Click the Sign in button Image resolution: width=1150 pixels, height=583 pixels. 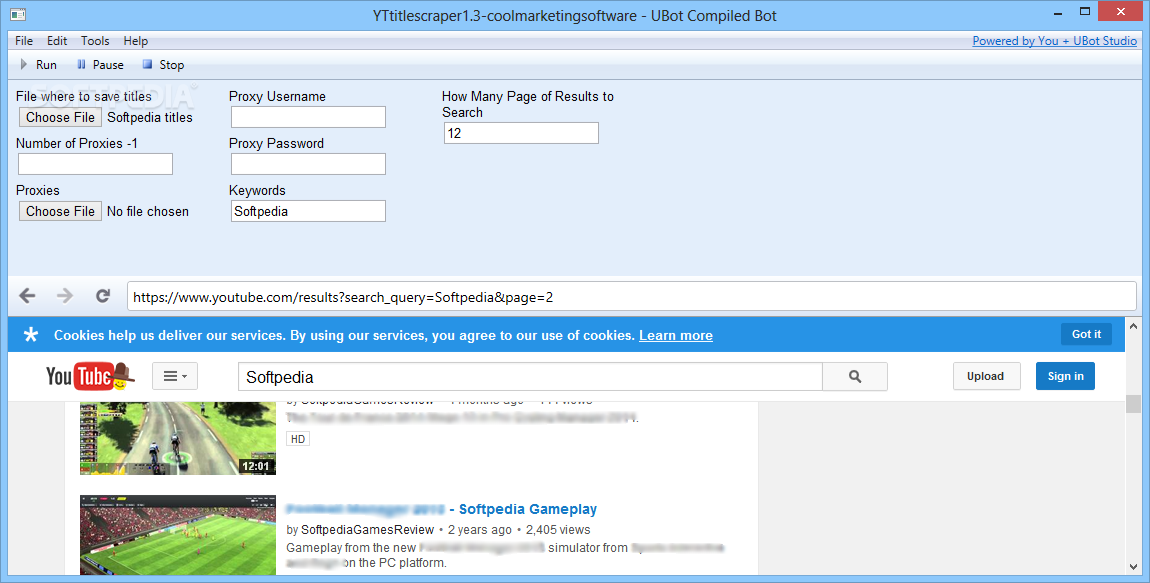pyautogui.click(x=1065, y=376)
